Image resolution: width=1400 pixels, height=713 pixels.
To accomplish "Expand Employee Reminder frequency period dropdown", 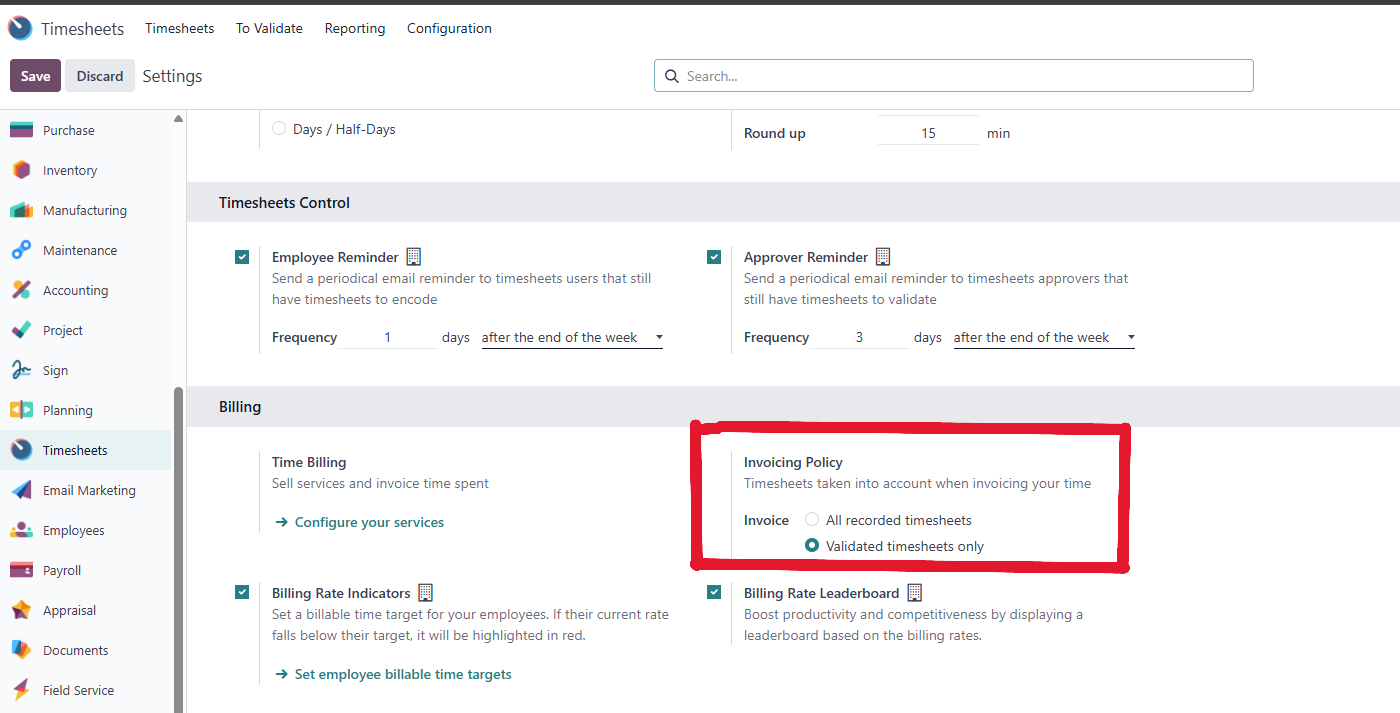I will [572, 338].
